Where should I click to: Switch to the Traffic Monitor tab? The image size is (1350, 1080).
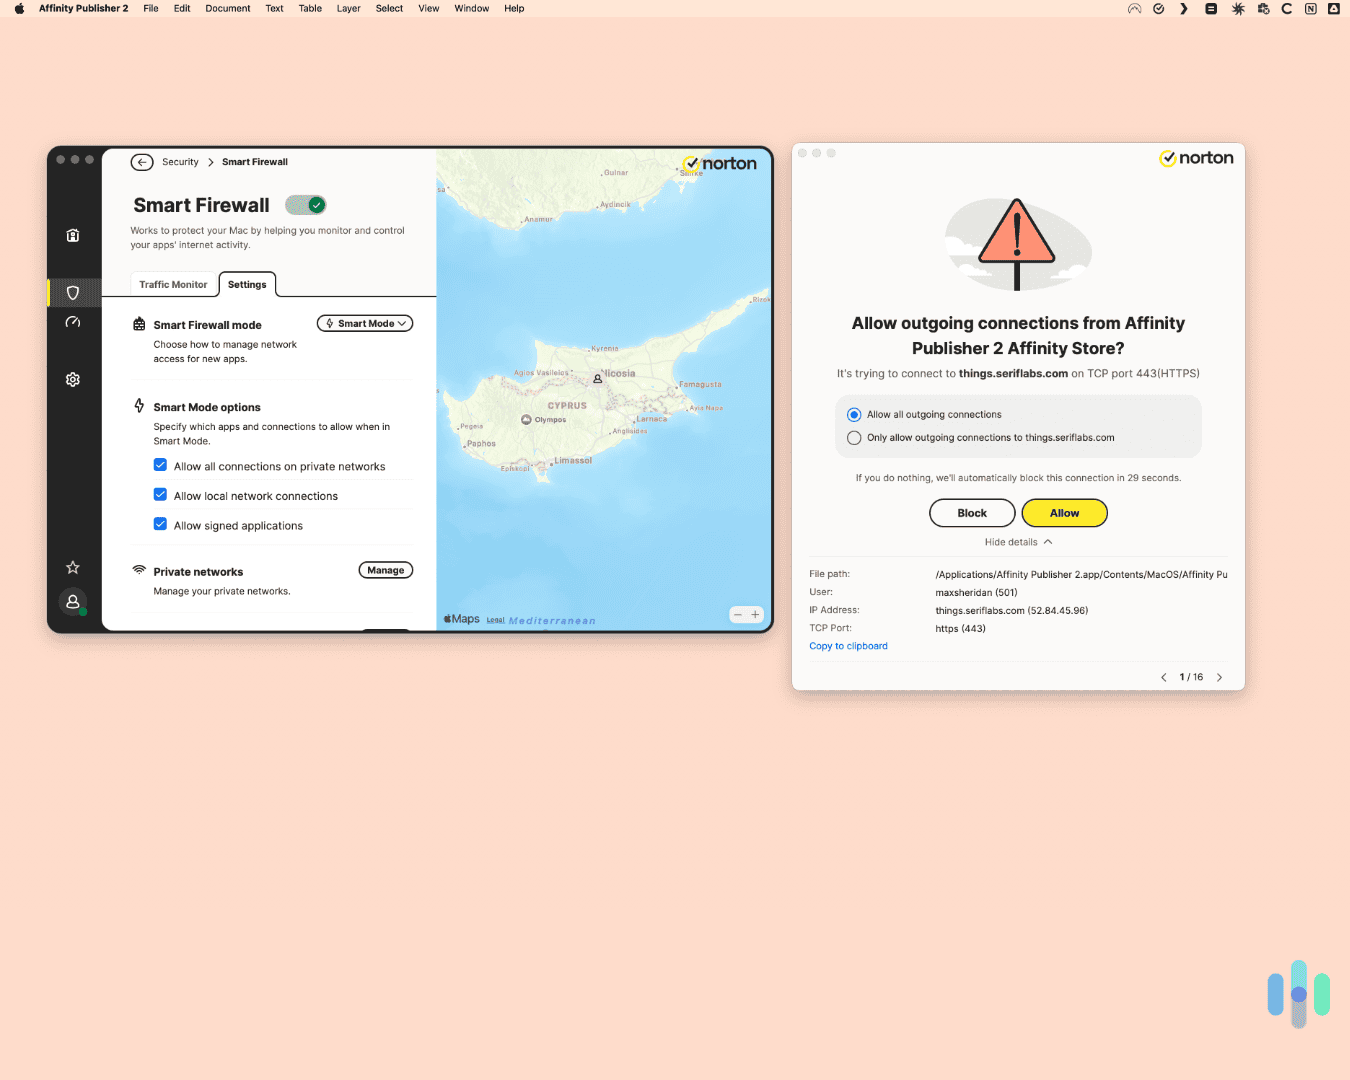click(173, 284)
